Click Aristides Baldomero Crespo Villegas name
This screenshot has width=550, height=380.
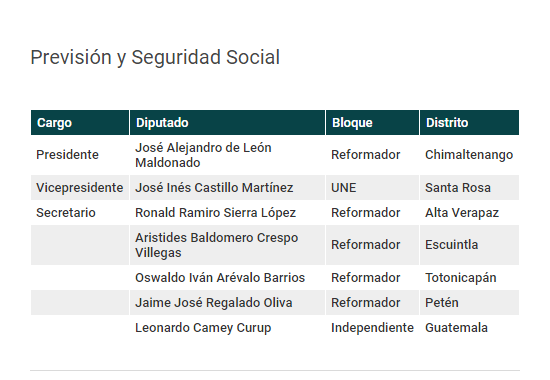click(216, 245)
